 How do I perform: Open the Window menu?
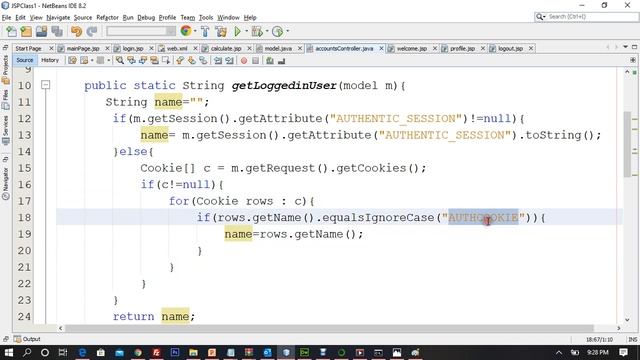point(228,18)
